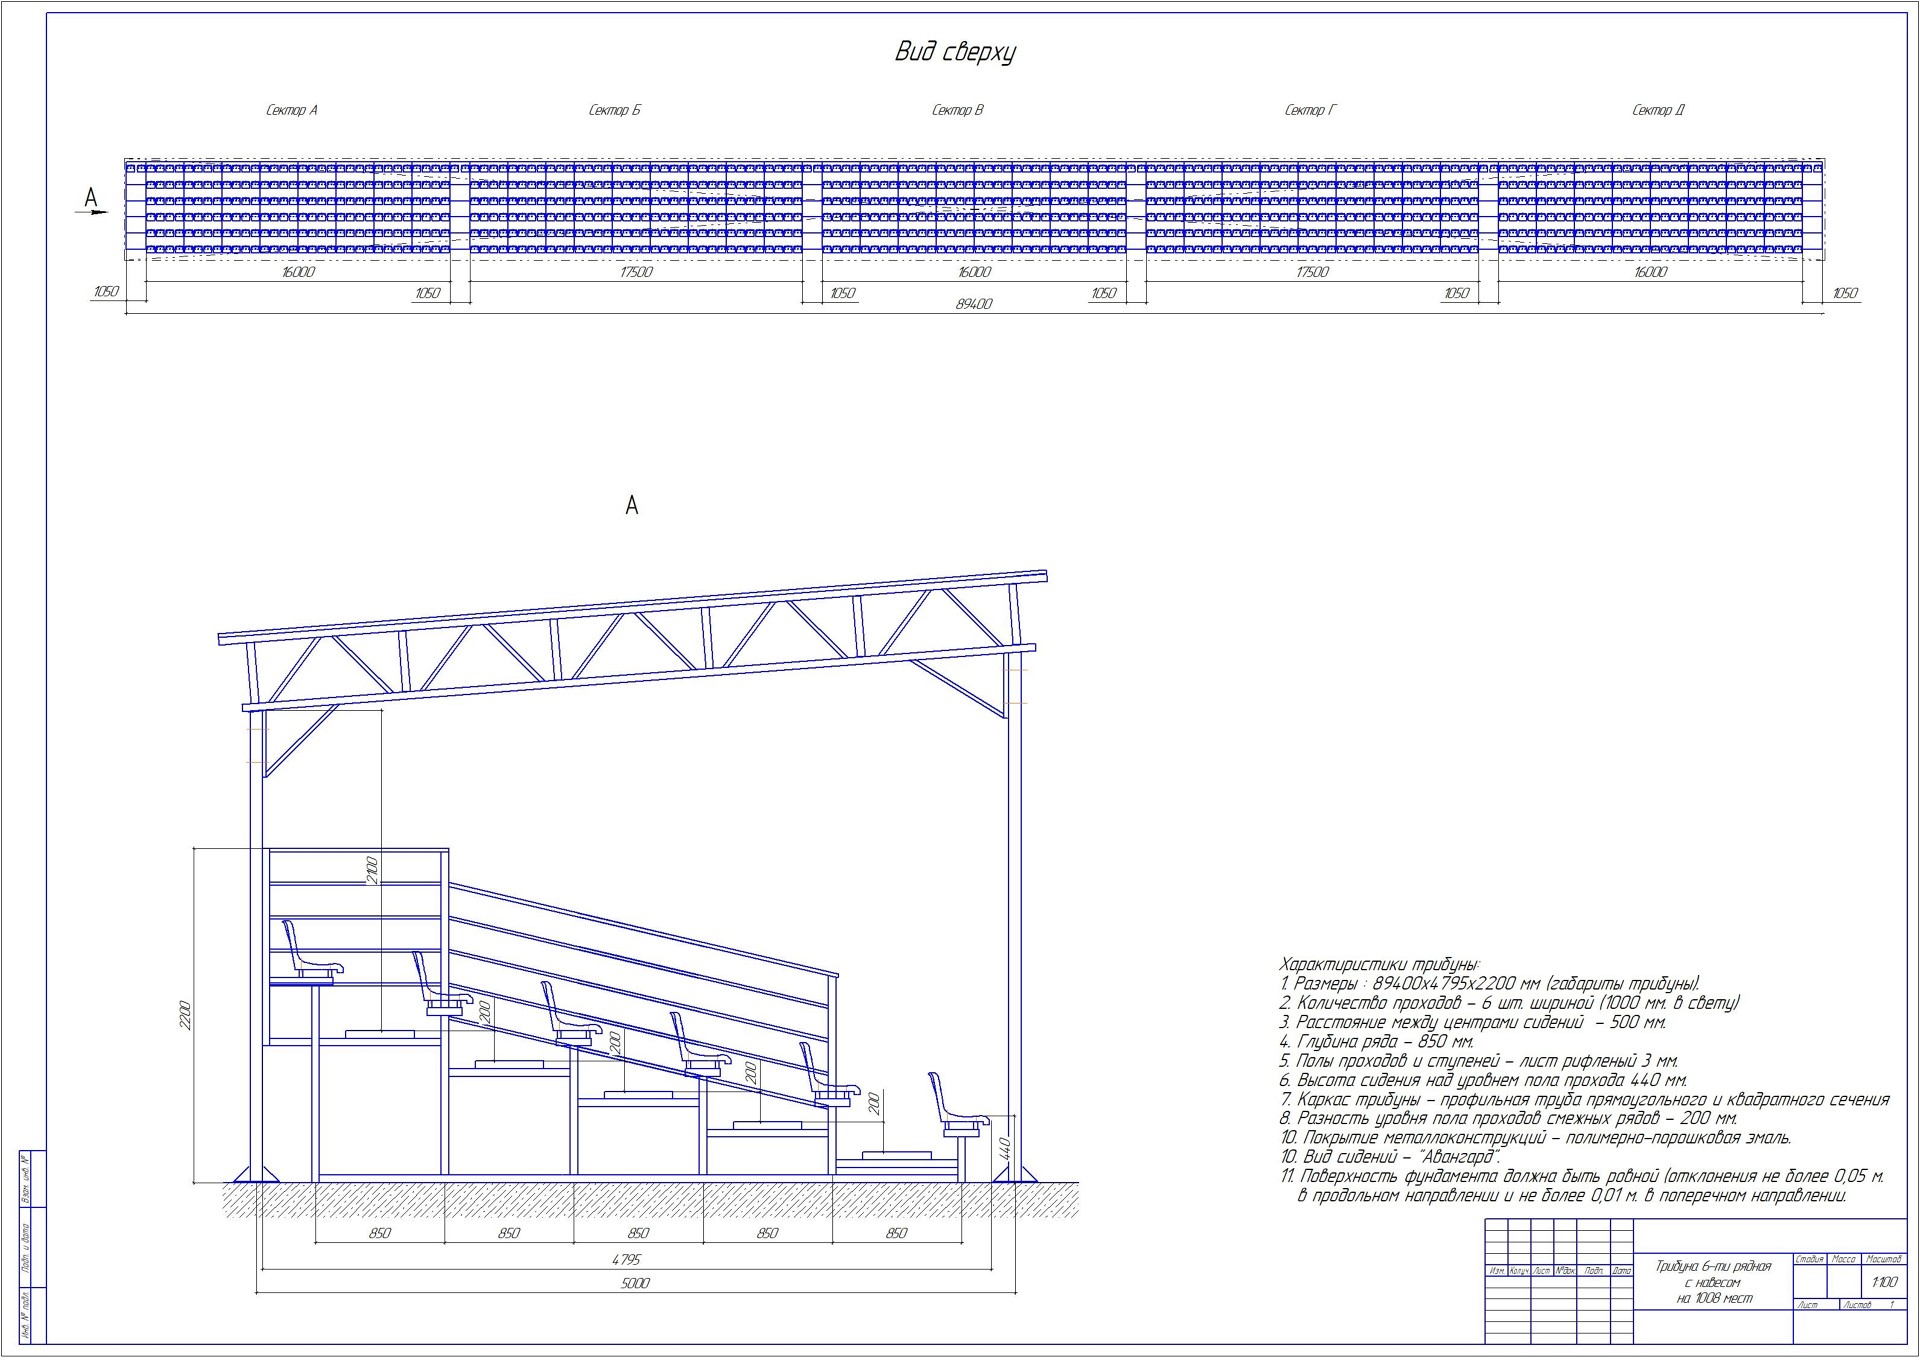The height and width of the screenshot is (1357, 1920).
Task: Select the 'Сектор Б' label
Action: 614,110
